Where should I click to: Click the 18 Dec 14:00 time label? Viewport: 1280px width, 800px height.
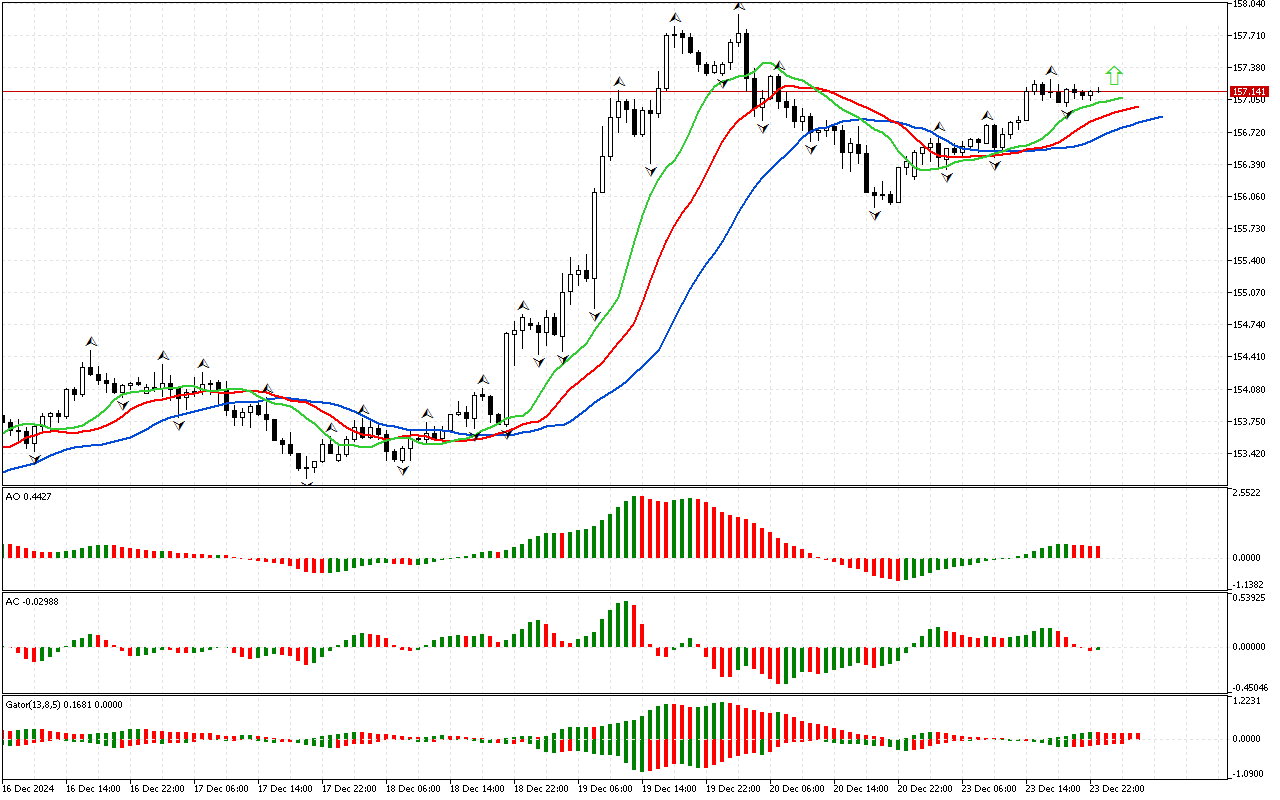pos(476,788)
